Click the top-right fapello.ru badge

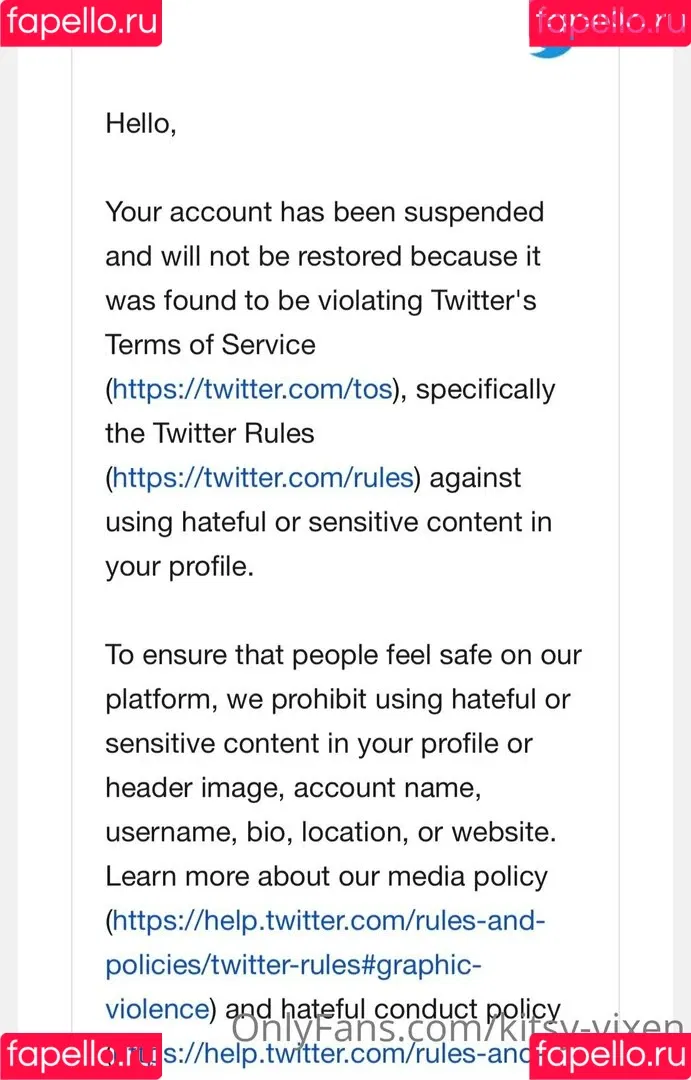[610, 22]
